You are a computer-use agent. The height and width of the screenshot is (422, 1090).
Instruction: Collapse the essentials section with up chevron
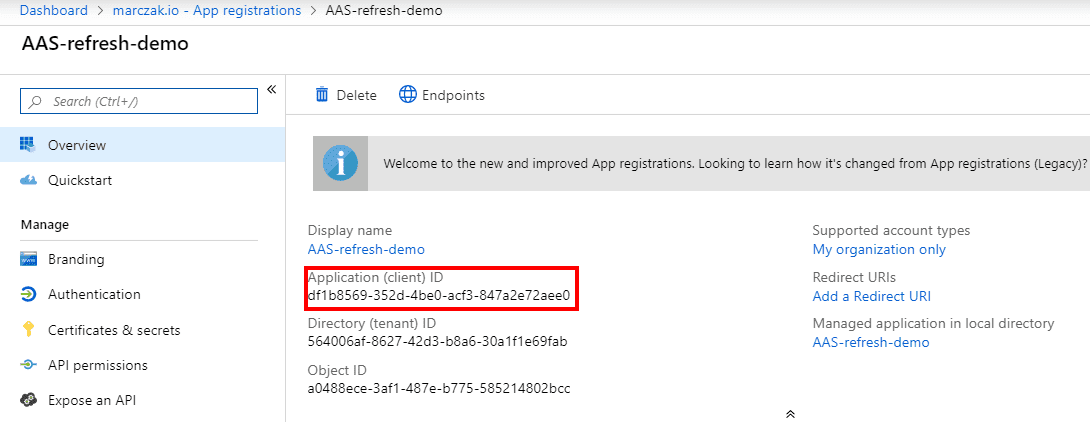click(x=789, y=412)
